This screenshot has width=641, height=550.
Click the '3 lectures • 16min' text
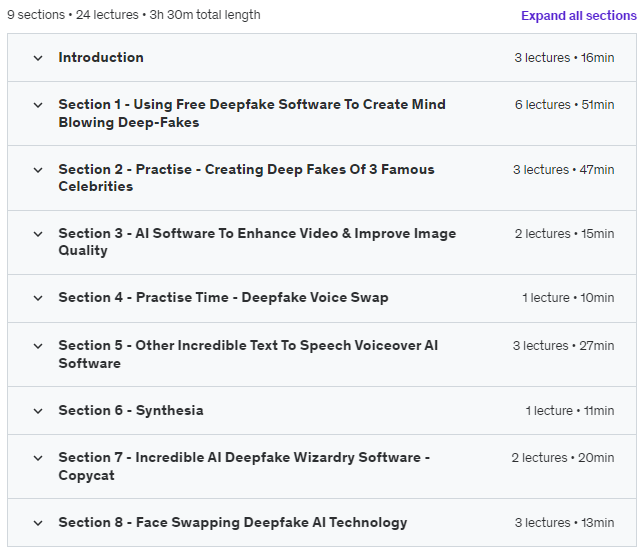coord(564,58)
